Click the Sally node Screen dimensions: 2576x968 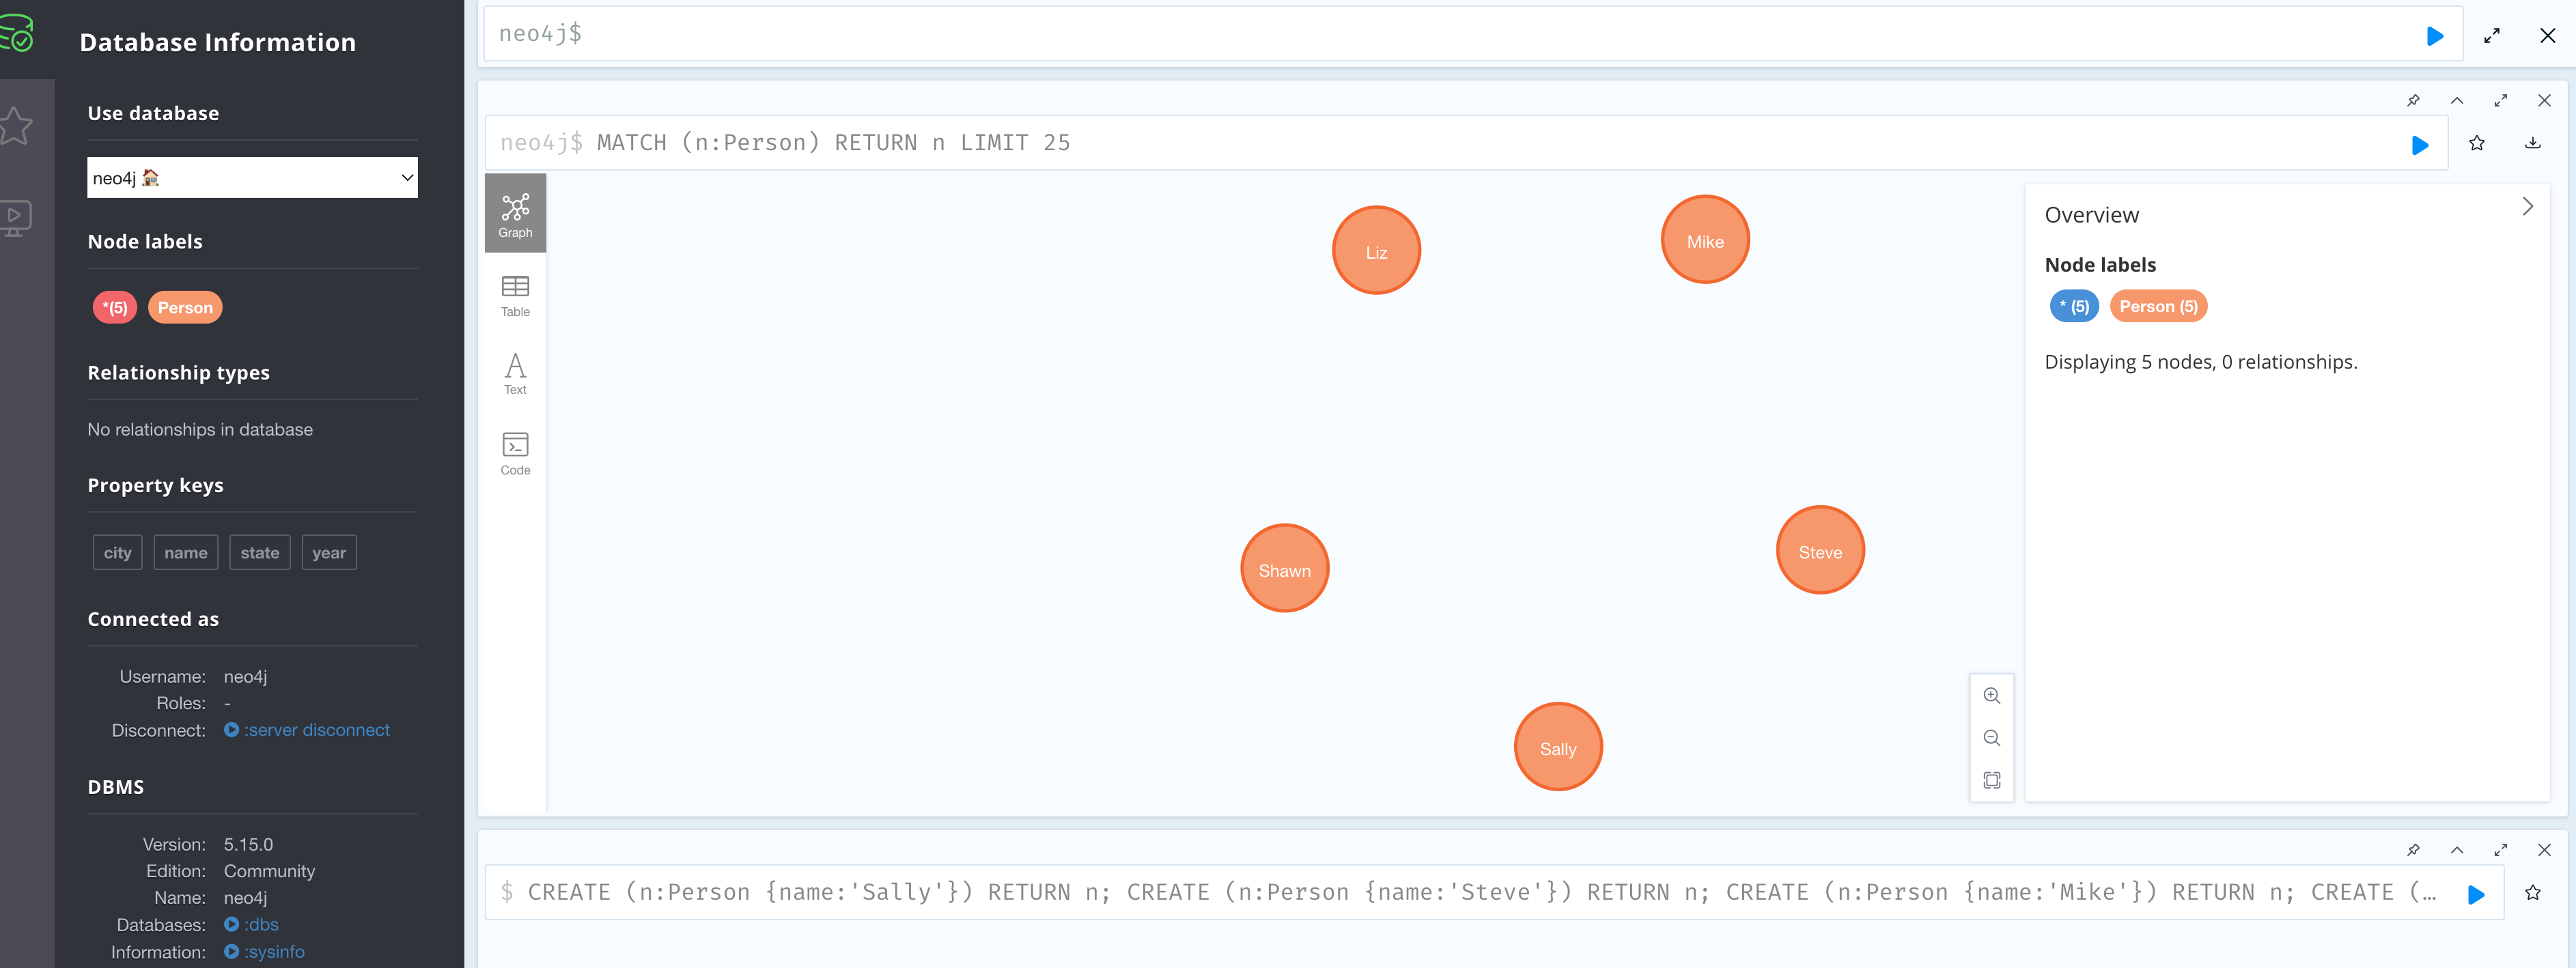click(1557, 748)
